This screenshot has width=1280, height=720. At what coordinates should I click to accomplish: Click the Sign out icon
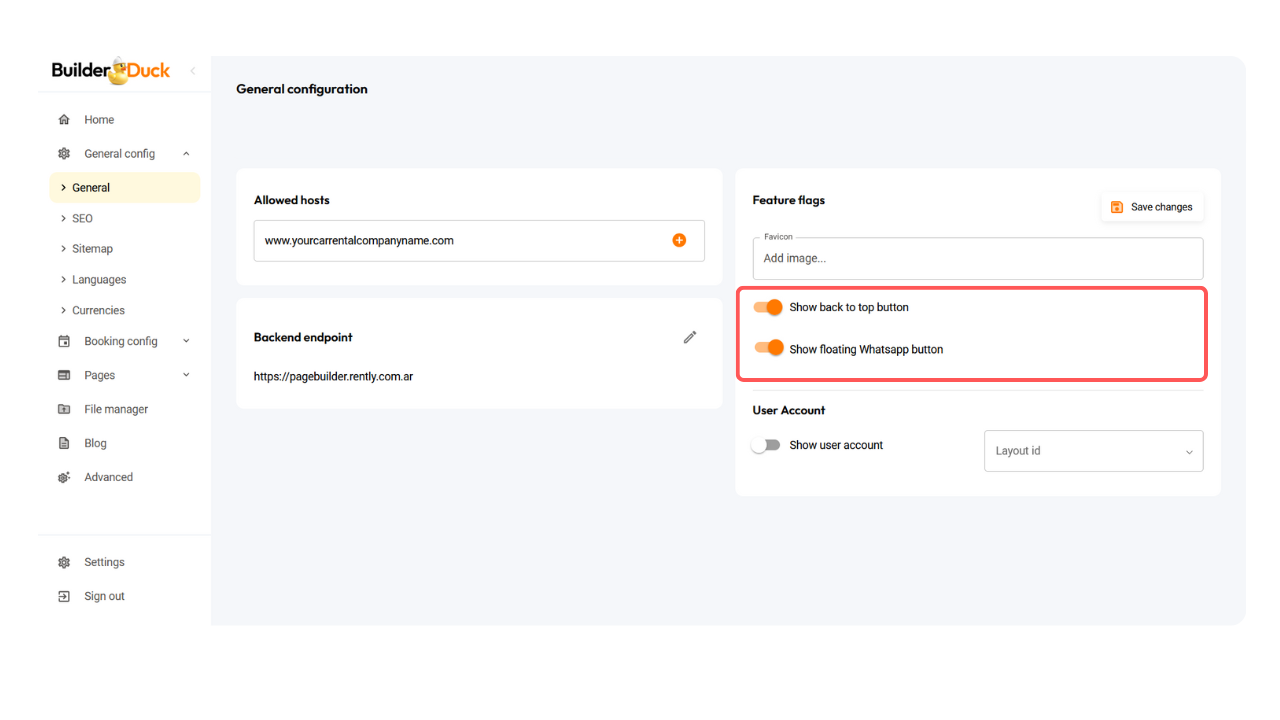tap(64, 596)
